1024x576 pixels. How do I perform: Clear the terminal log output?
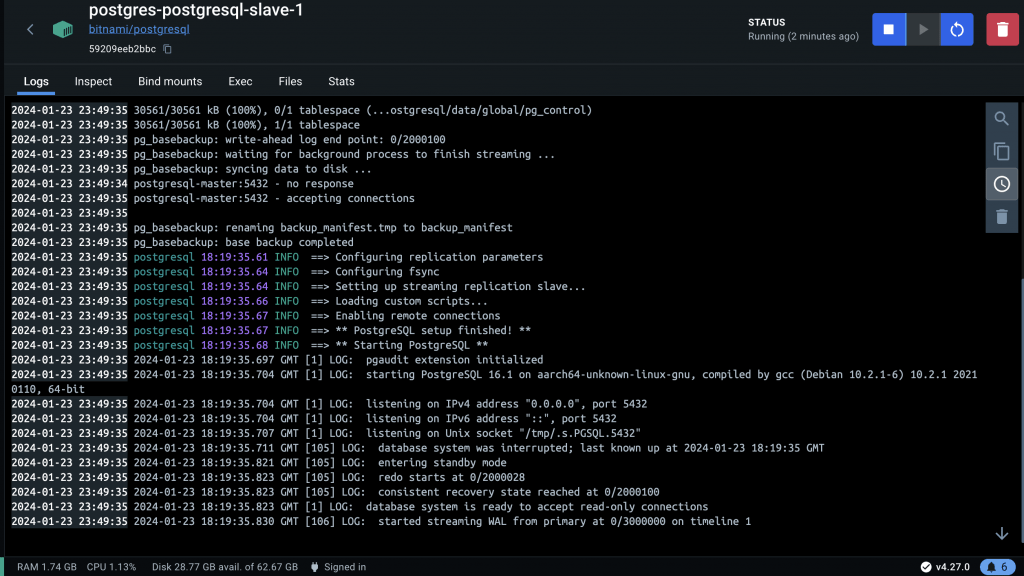click(x=1001, y=216)
